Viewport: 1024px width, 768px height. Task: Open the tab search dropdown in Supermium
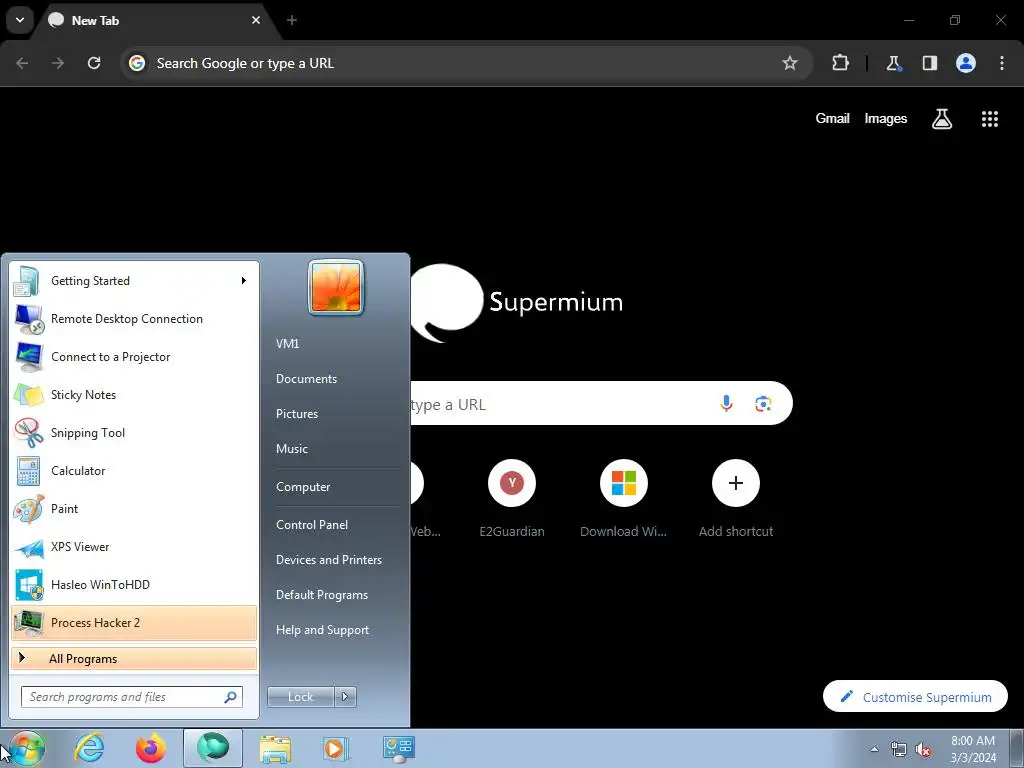20,20
